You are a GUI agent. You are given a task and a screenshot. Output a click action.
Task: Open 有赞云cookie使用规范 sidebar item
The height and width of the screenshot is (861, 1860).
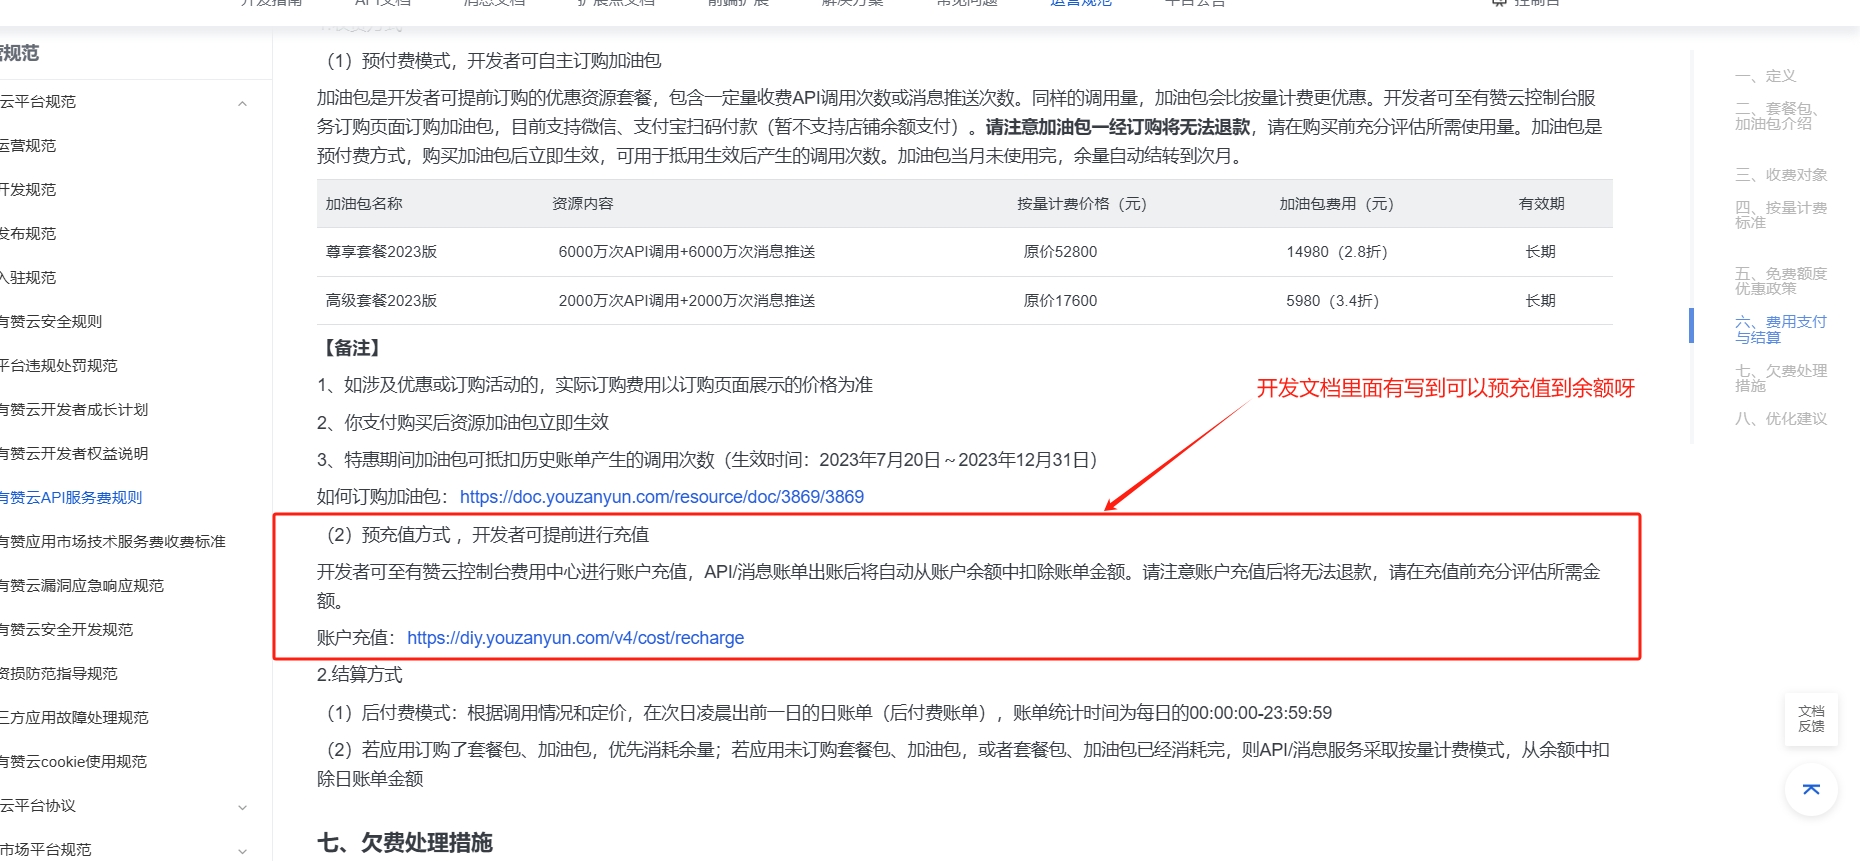click(74, 762)
